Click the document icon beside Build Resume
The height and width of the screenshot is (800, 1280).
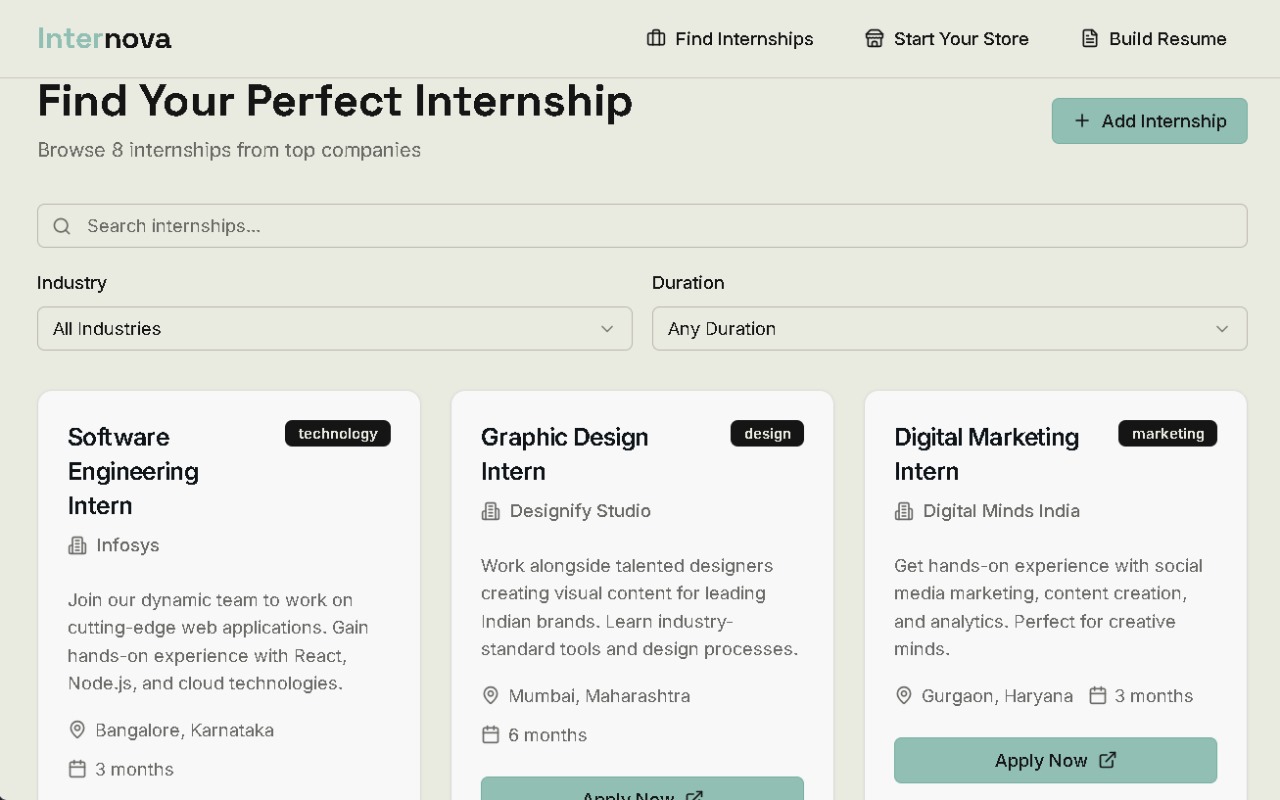1090,38
